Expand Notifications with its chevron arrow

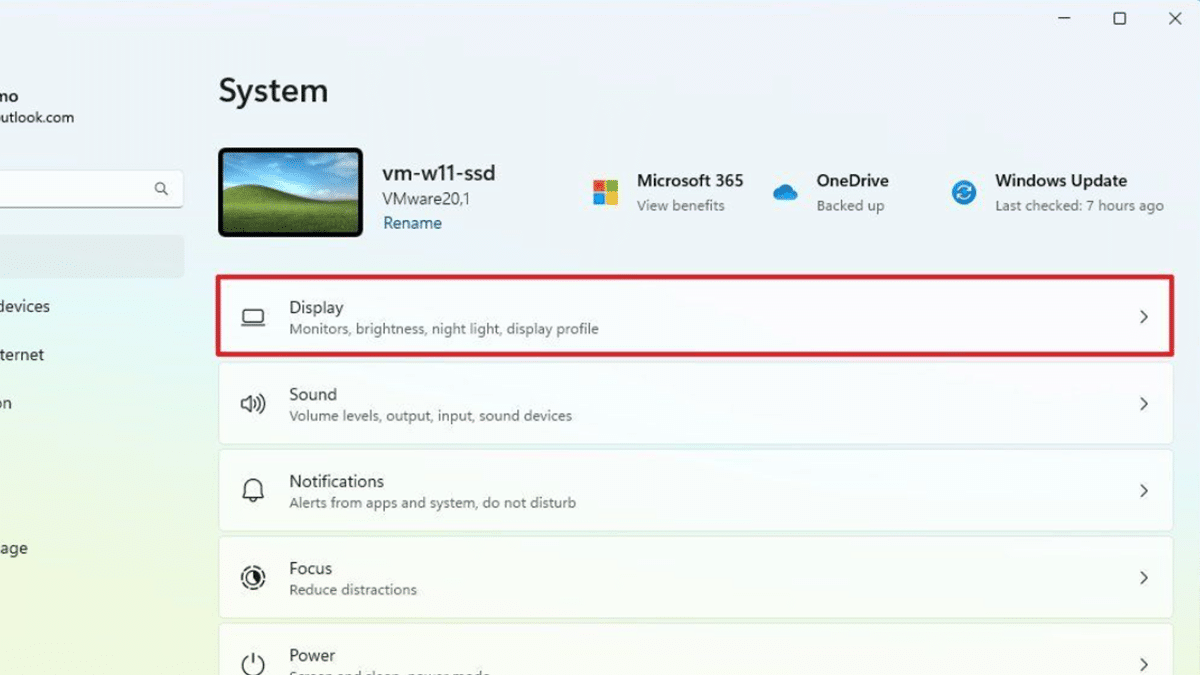(1144, 491)
